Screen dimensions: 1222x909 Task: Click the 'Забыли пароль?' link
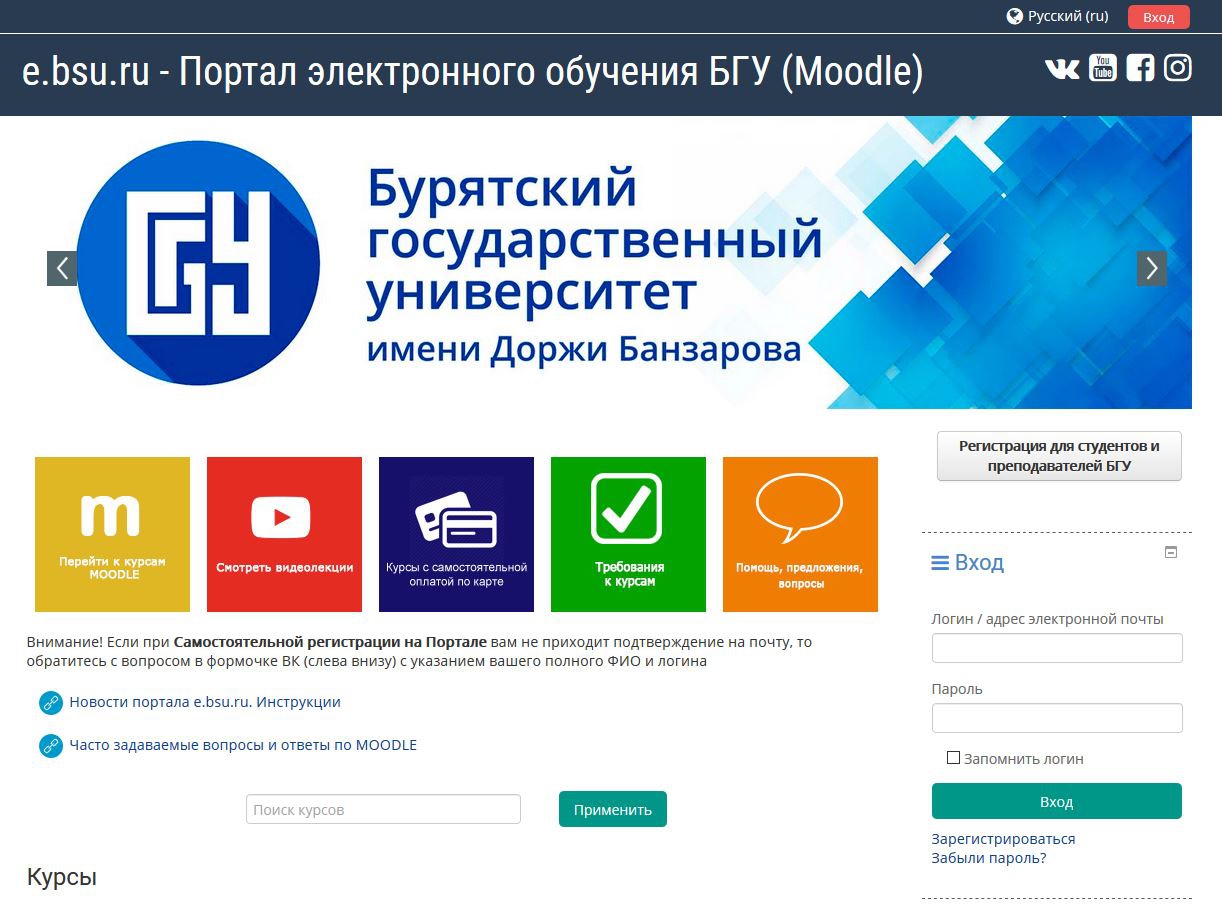[988, 858]
